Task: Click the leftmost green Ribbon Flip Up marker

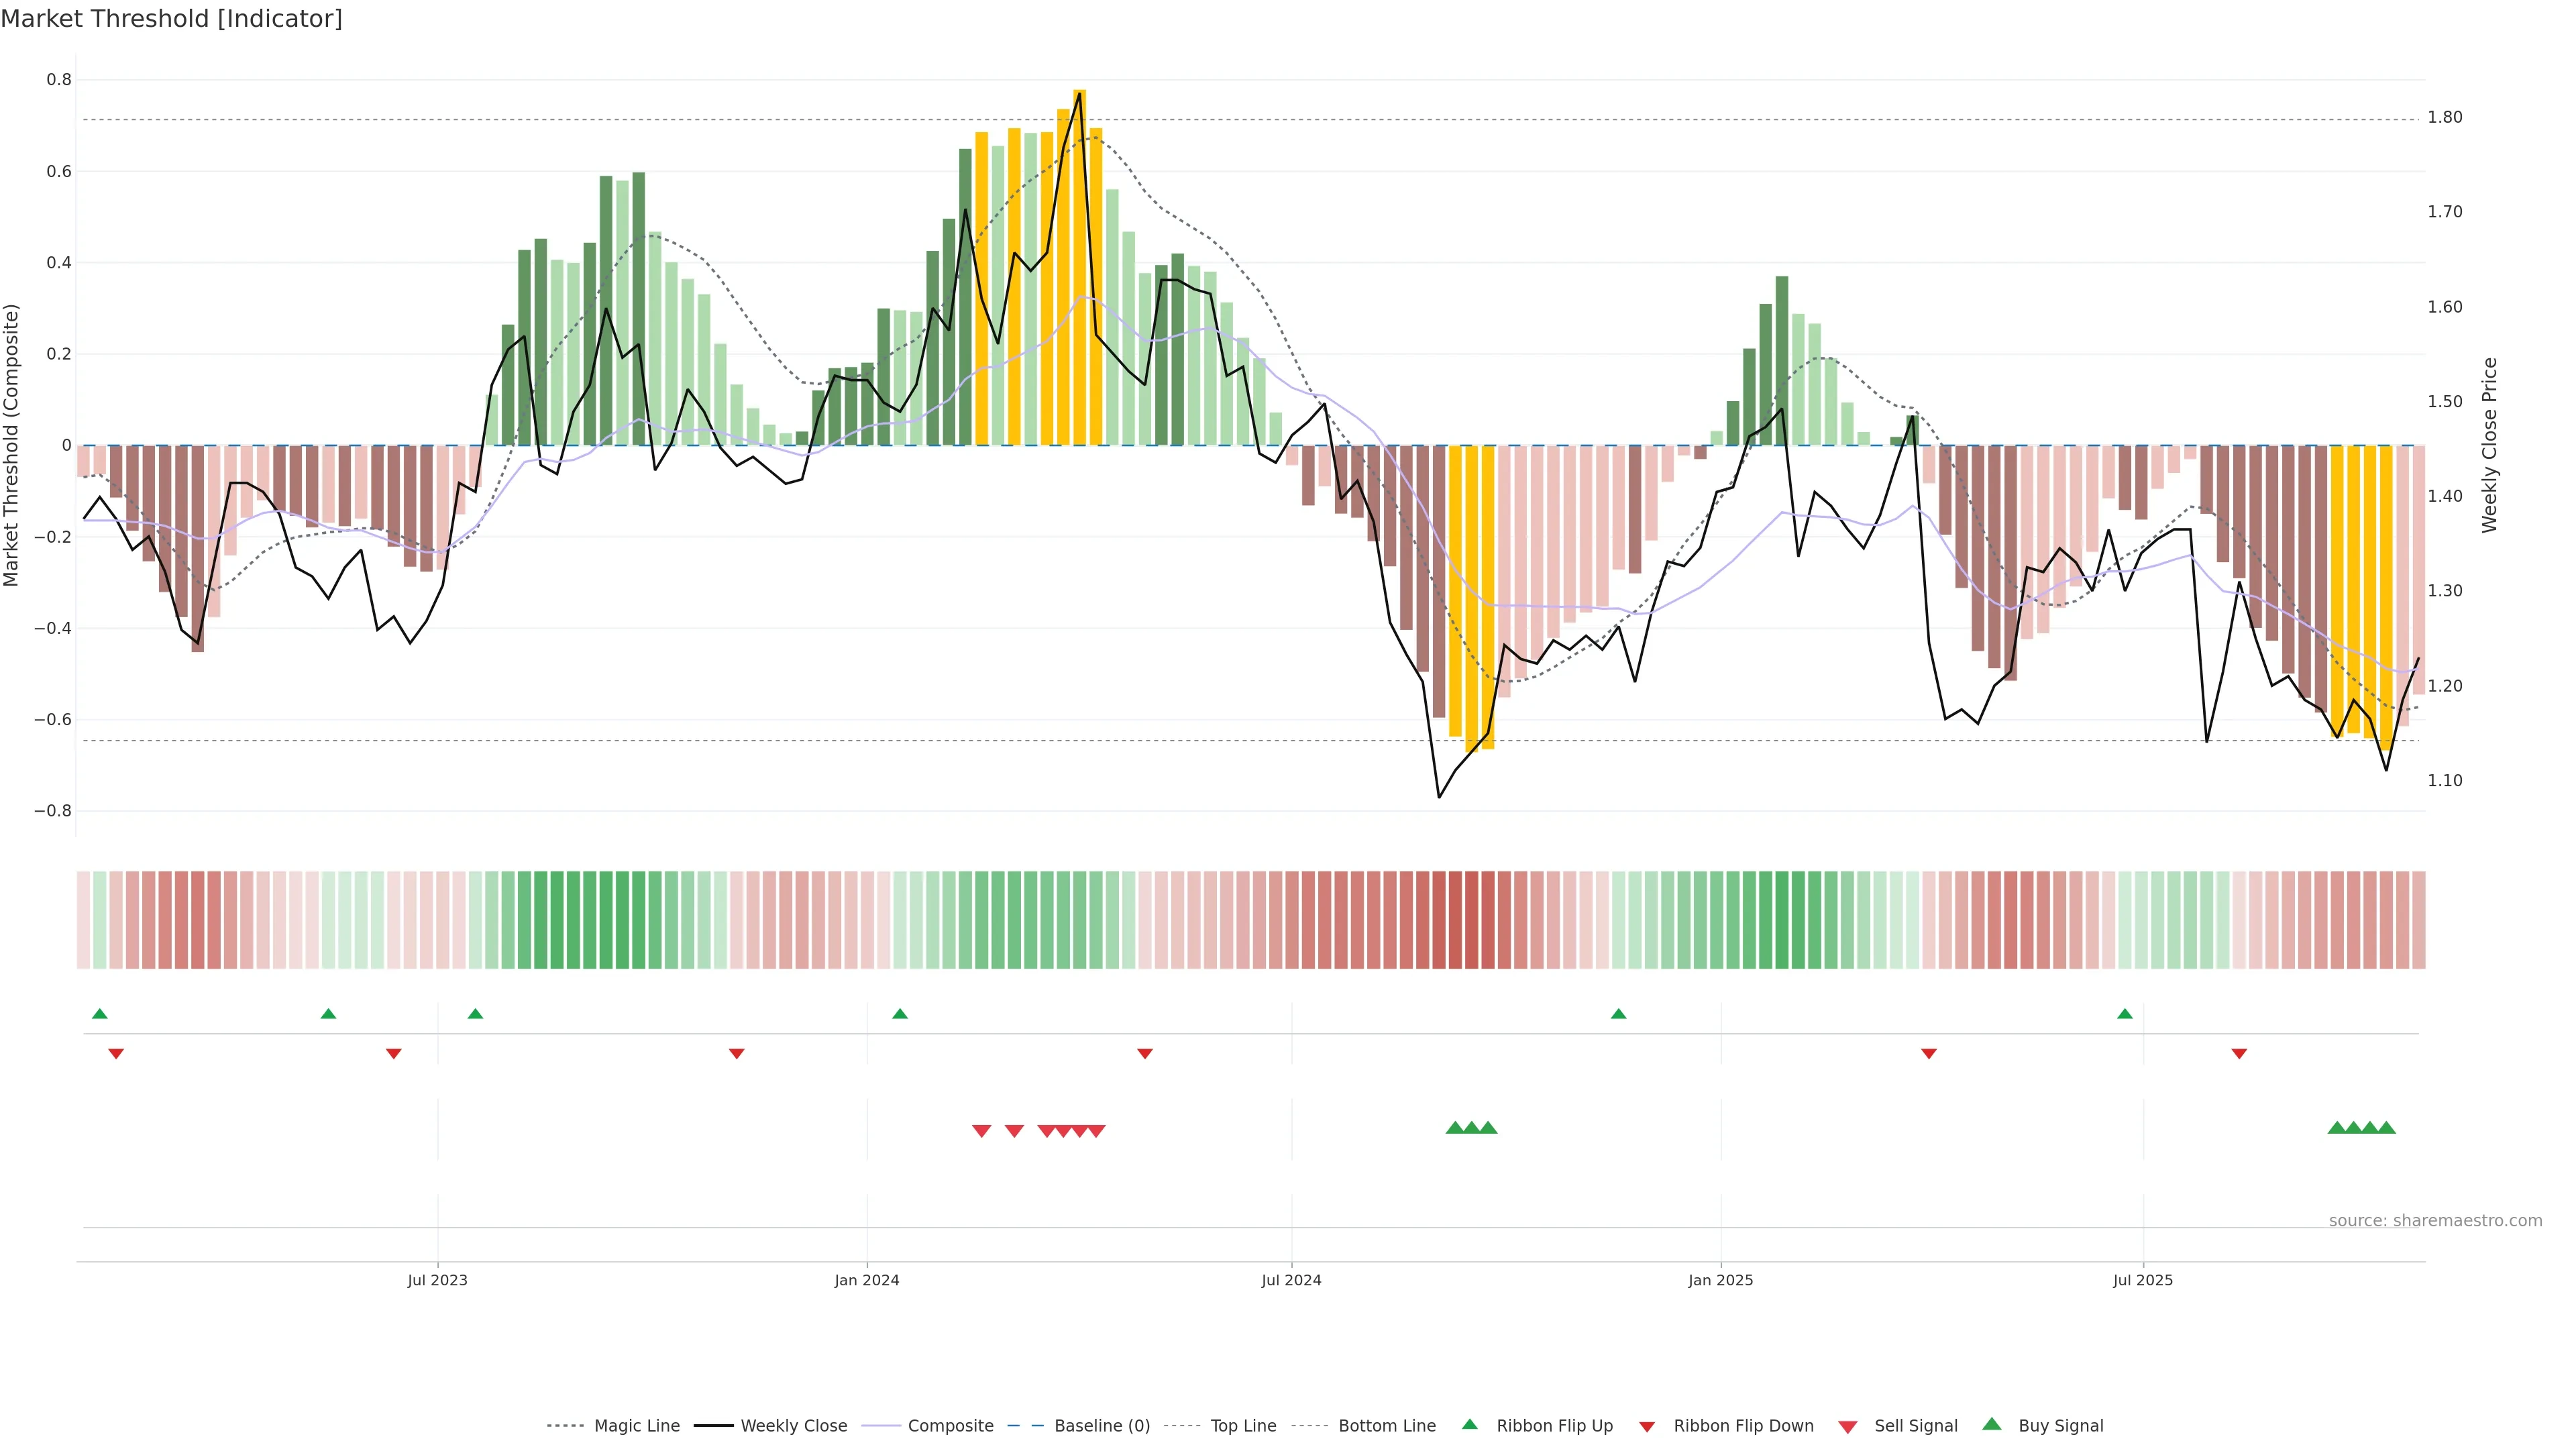Action: click(x=100, y=1014)
